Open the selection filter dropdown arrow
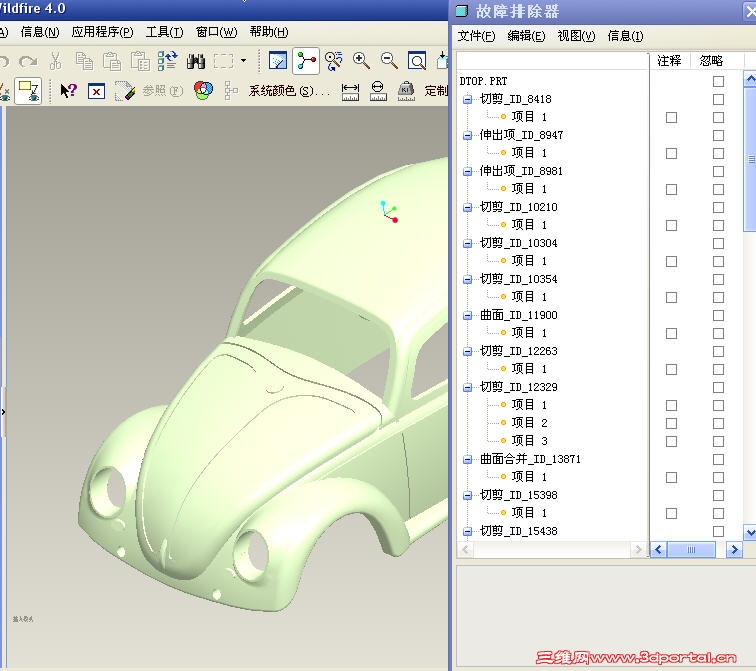 coord(243,61)
